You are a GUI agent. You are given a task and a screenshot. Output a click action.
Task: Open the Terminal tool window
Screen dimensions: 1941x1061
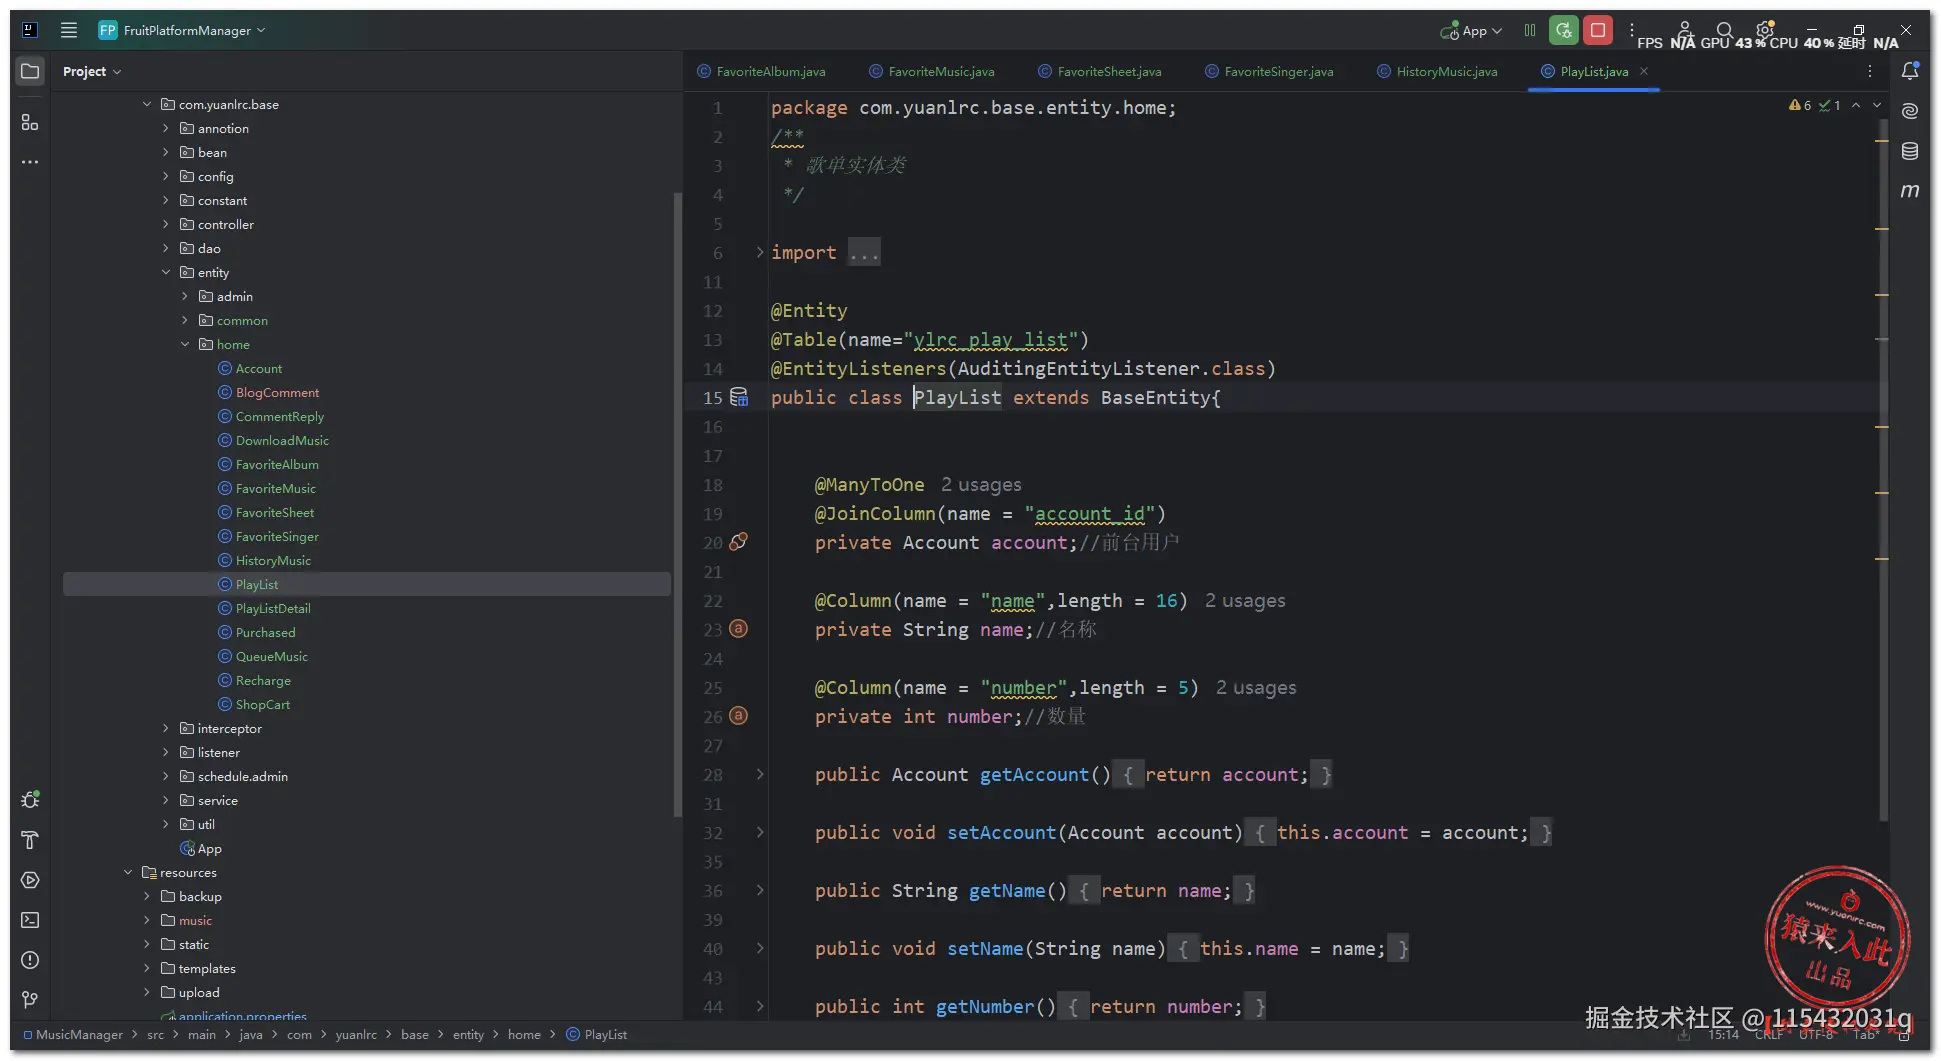click(x=30, y=920)
